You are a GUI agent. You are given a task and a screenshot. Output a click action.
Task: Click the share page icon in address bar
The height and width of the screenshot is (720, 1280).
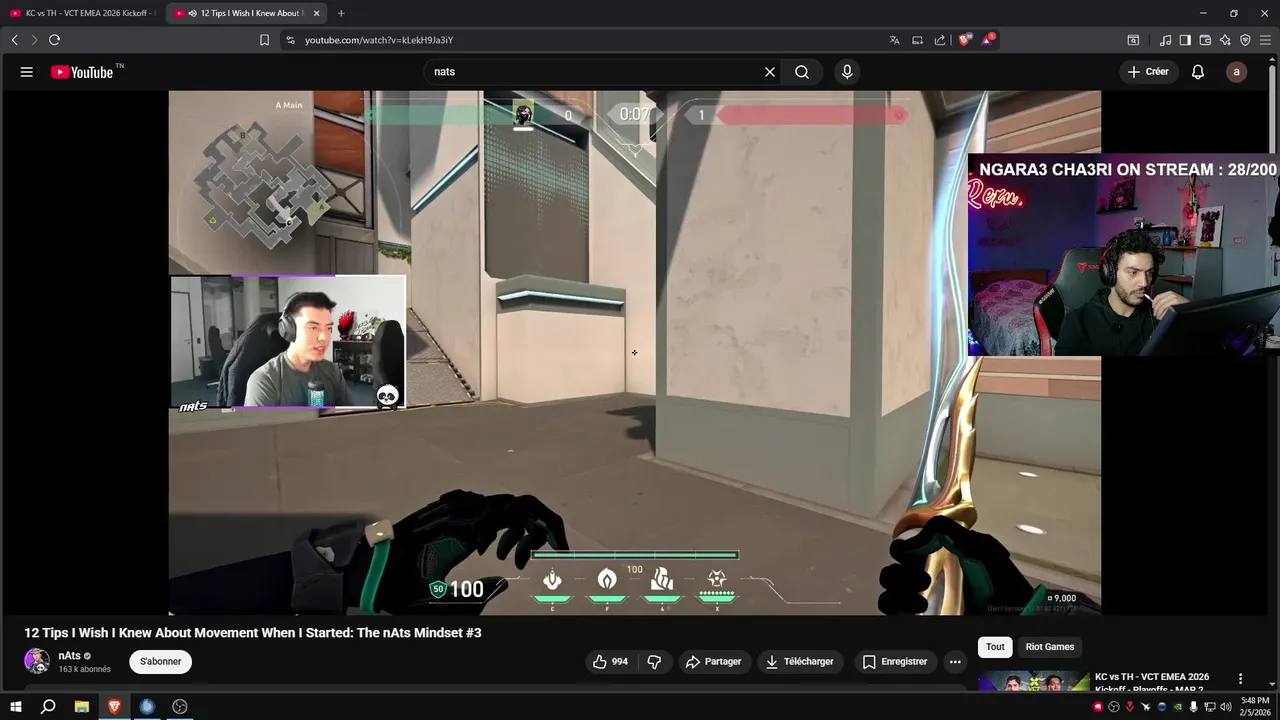click(940, 40)
